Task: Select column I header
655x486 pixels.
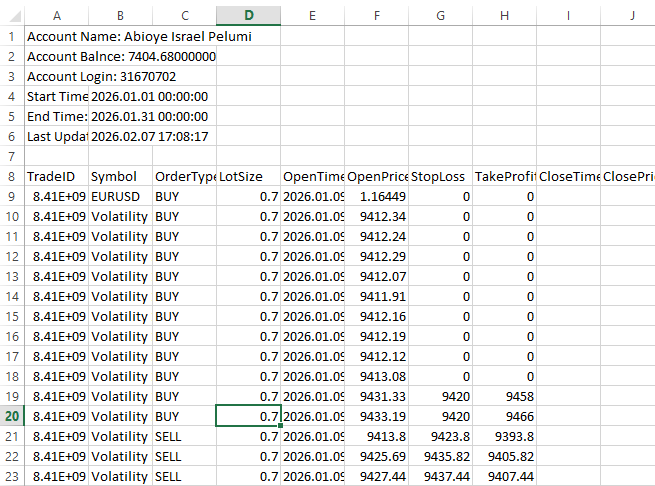Action: click(x=568, y=16)
